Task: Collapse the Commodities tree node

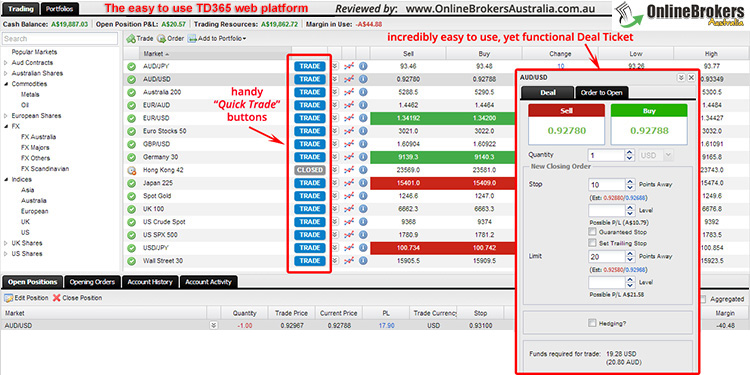Action: [x=6, y=84]
